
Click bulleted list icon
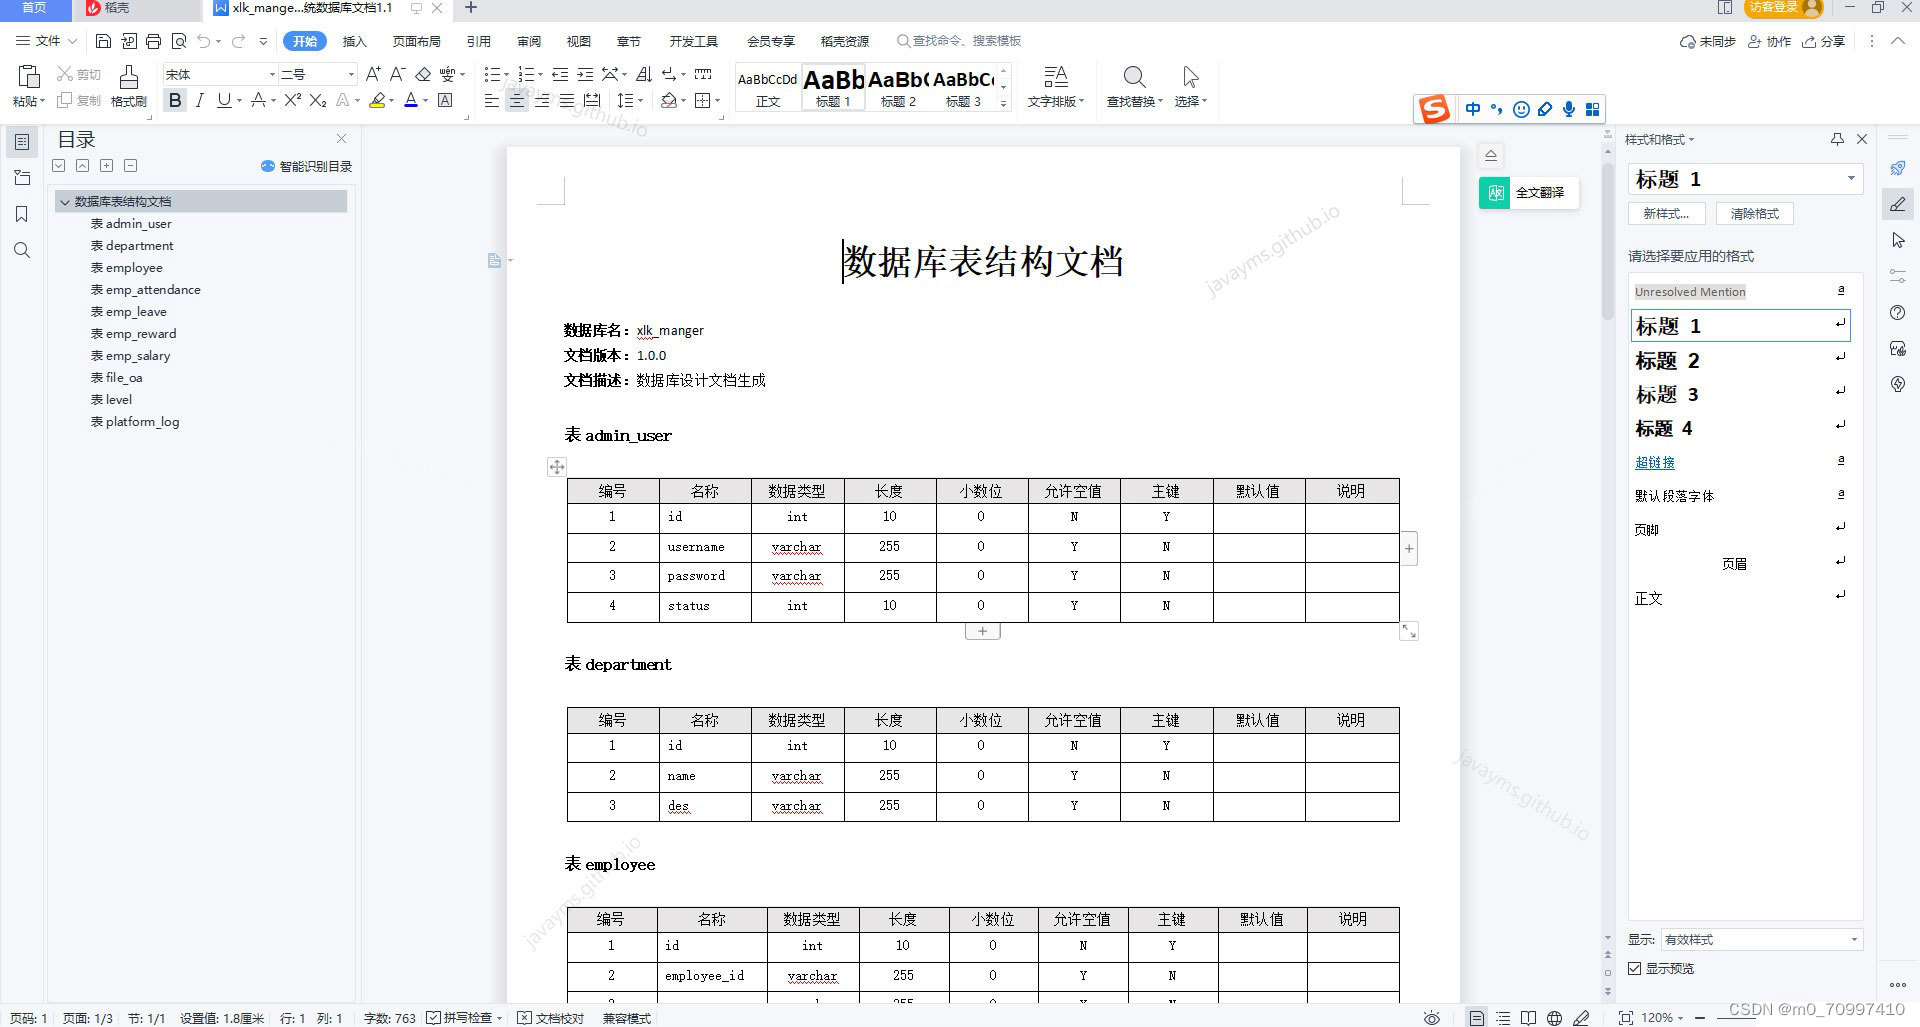491,74
